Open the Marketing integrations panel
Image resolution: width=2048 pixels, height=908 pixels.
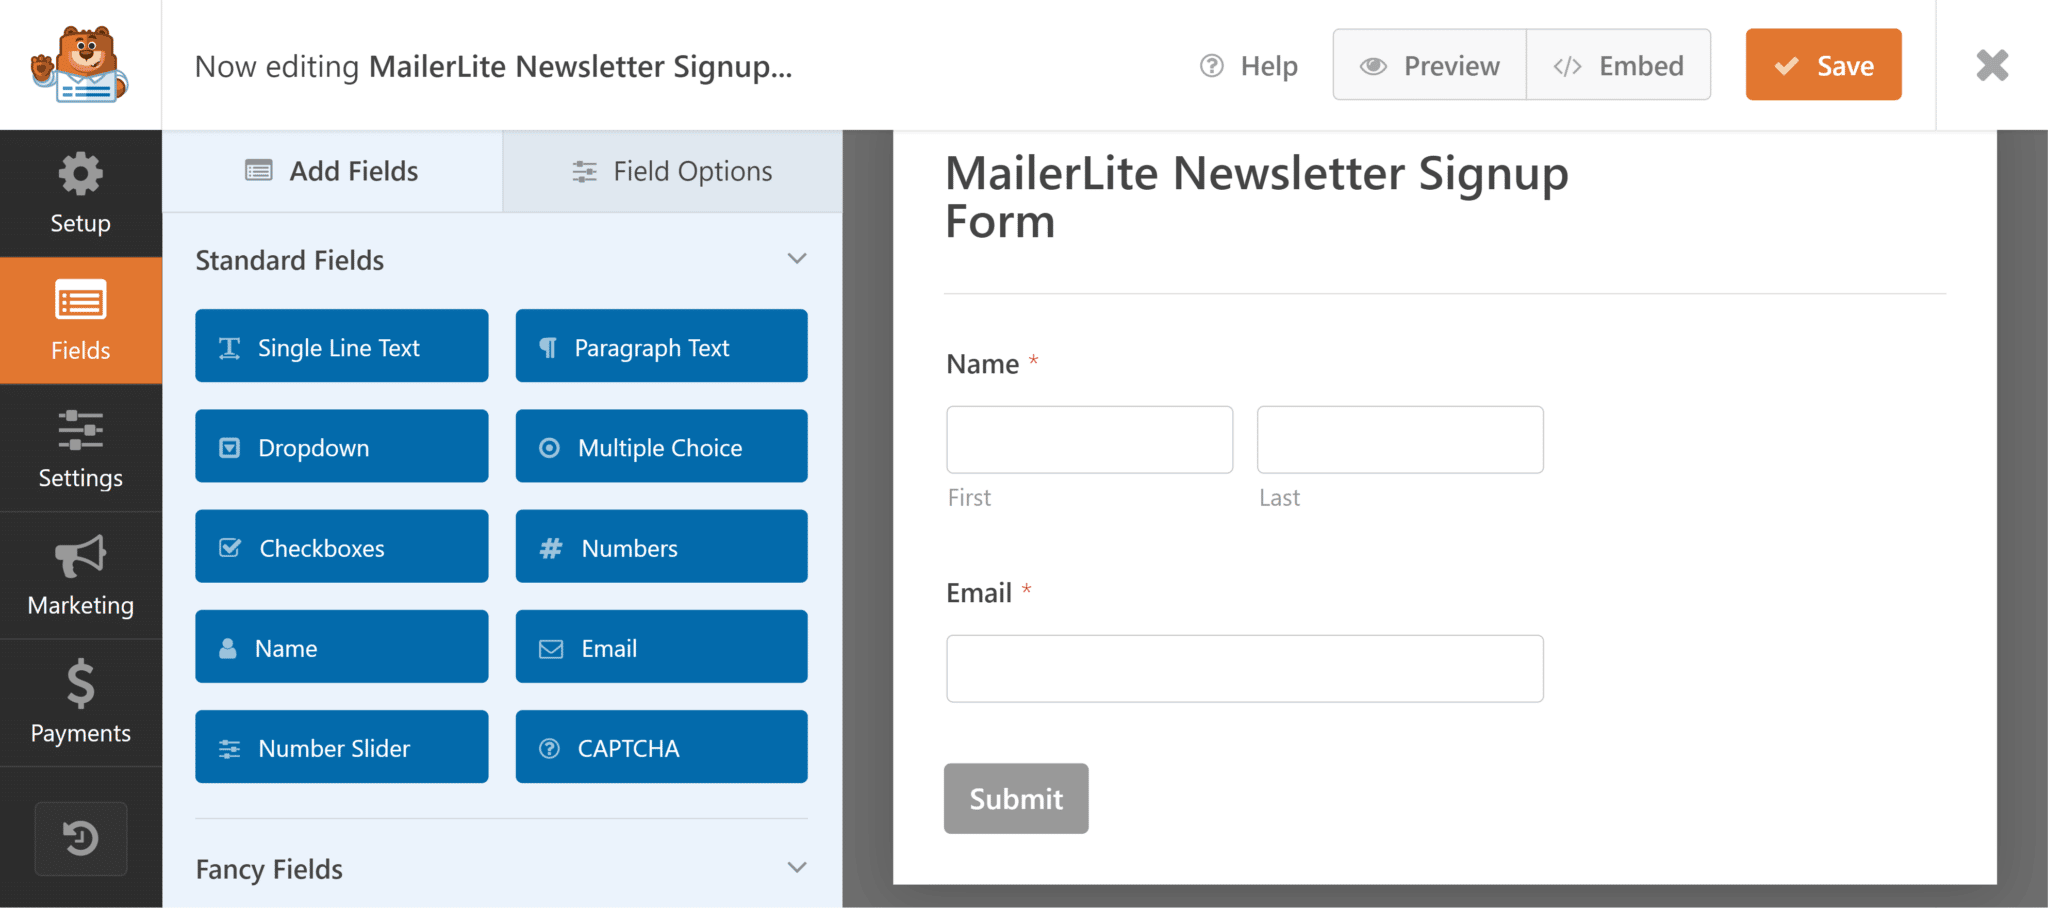click(x=80, y=576)
